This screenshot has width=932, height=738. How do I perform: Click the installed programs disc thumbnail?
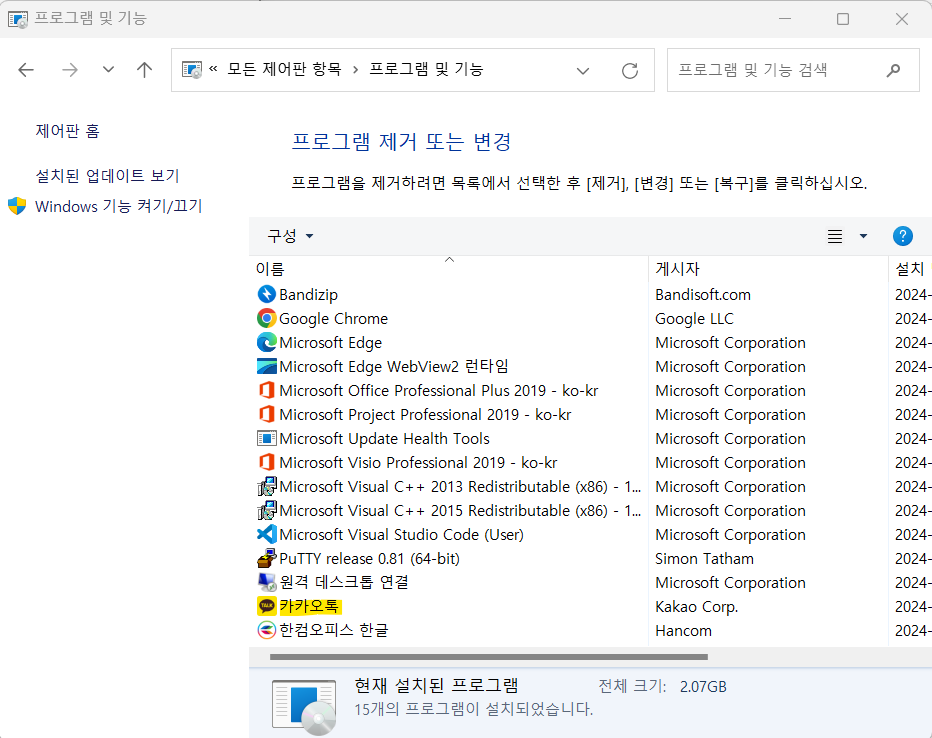(304, 707)
